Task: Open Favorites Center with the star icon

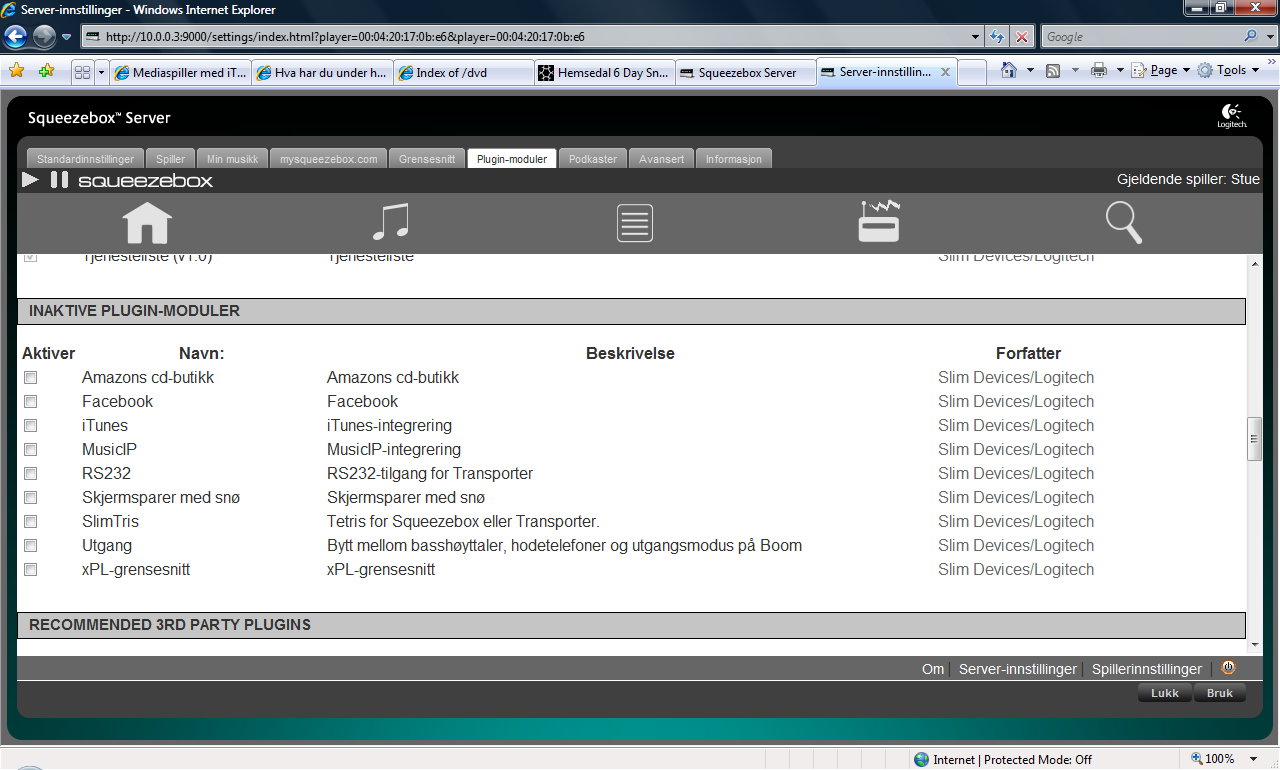Action: pos(16,71)
